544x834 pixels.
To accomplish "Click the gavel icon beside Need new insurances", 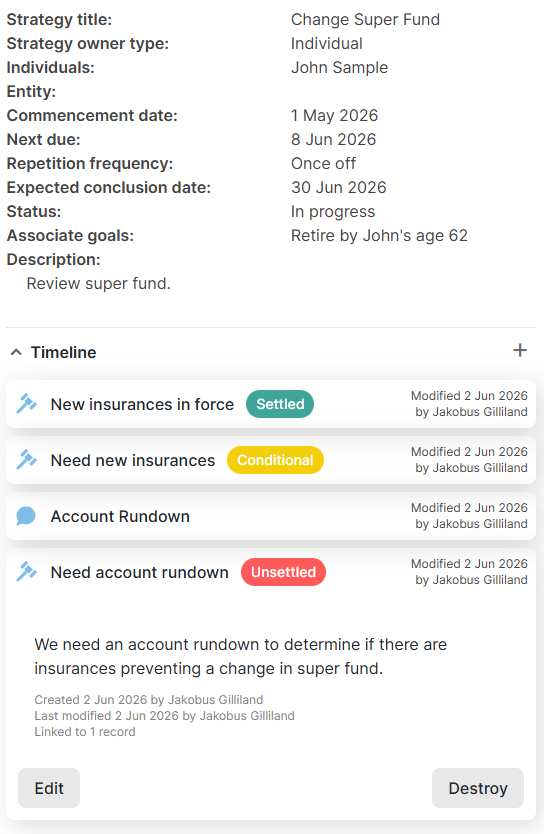I will 26,460.
